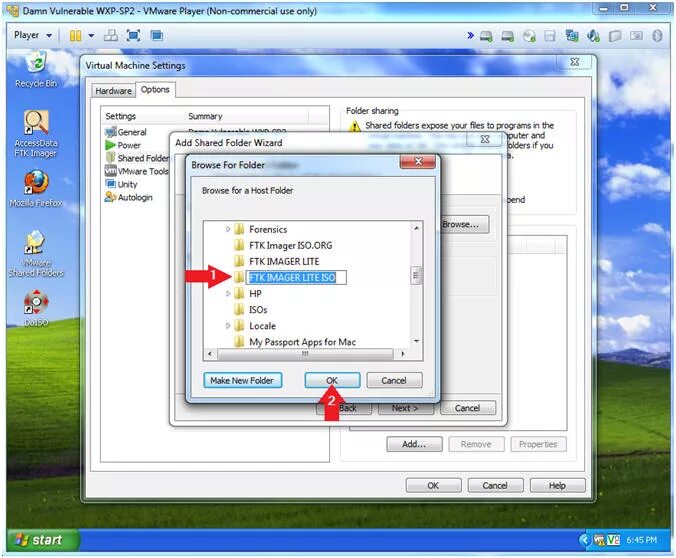Image resolution: width=676 pixels, height=558 pixels.
Task: Click the horizontal scrollbar left arrow
Action: click(210, 354)
